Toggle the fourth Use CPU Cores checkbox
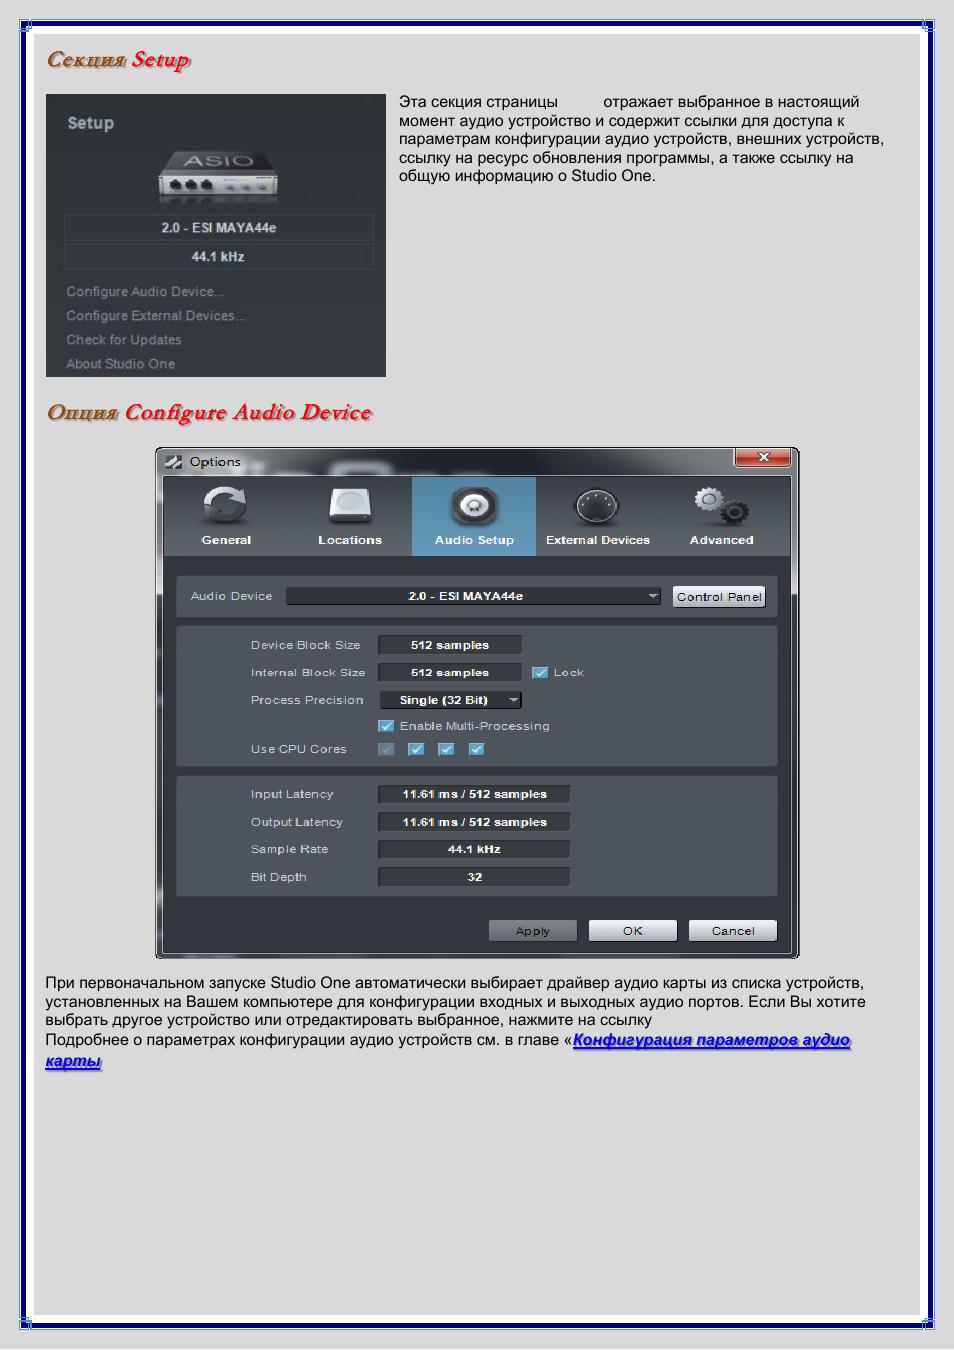The image size is (954, 1350). coord(476,749)
